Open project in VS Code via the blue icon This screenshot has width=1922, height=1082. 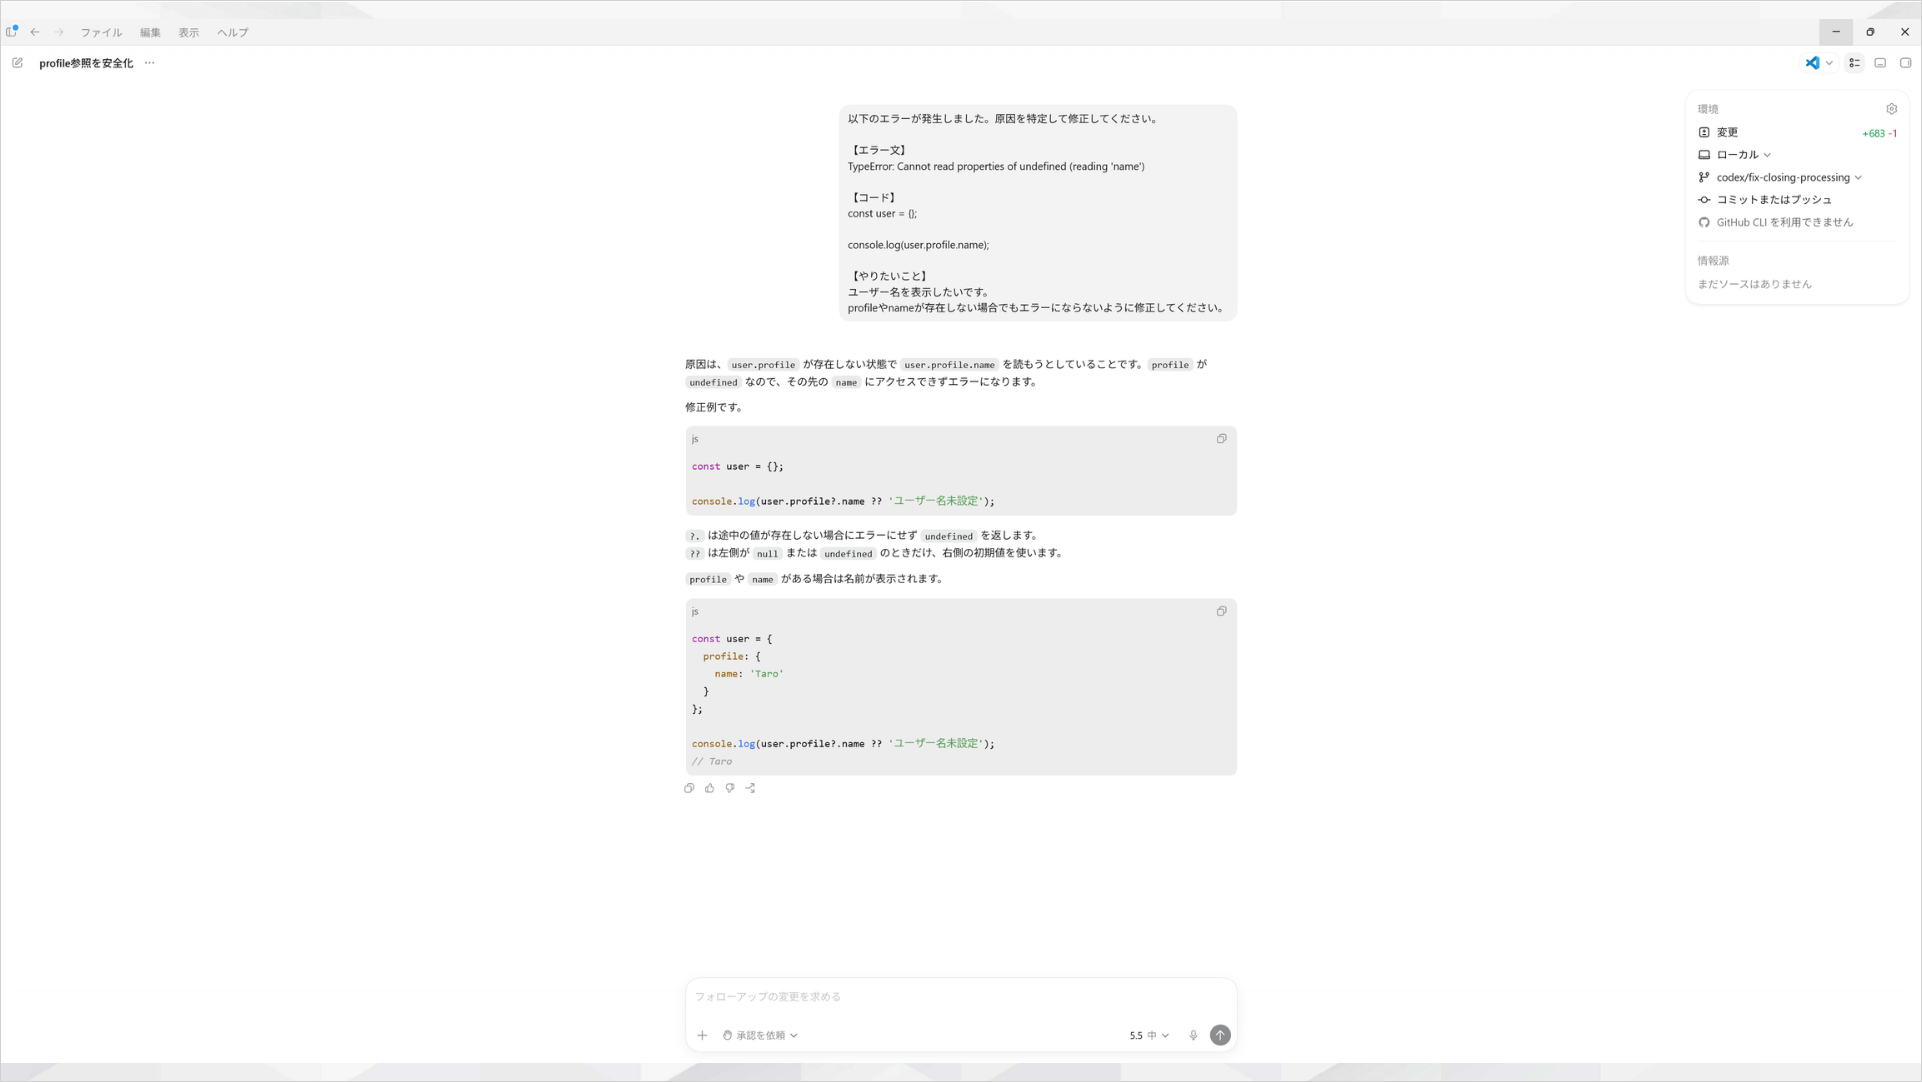(1812, 63)
